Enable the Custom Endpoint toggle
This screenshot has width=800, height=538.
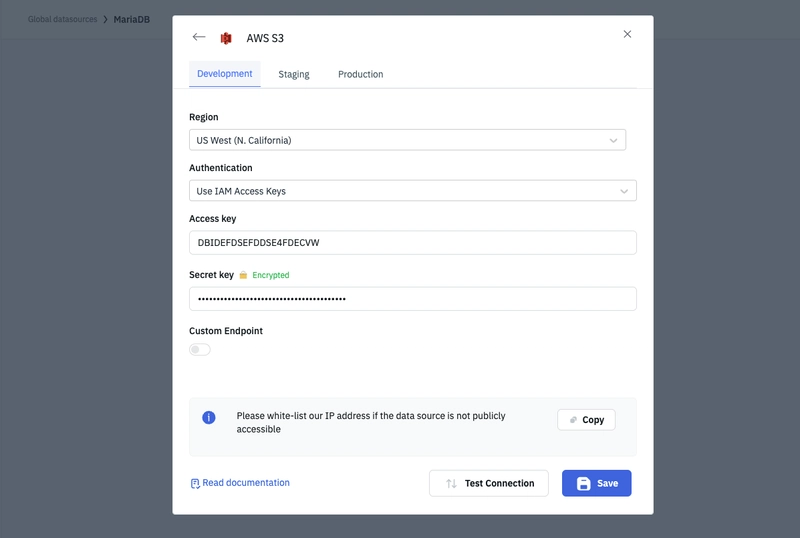click(x=199, y=350)
